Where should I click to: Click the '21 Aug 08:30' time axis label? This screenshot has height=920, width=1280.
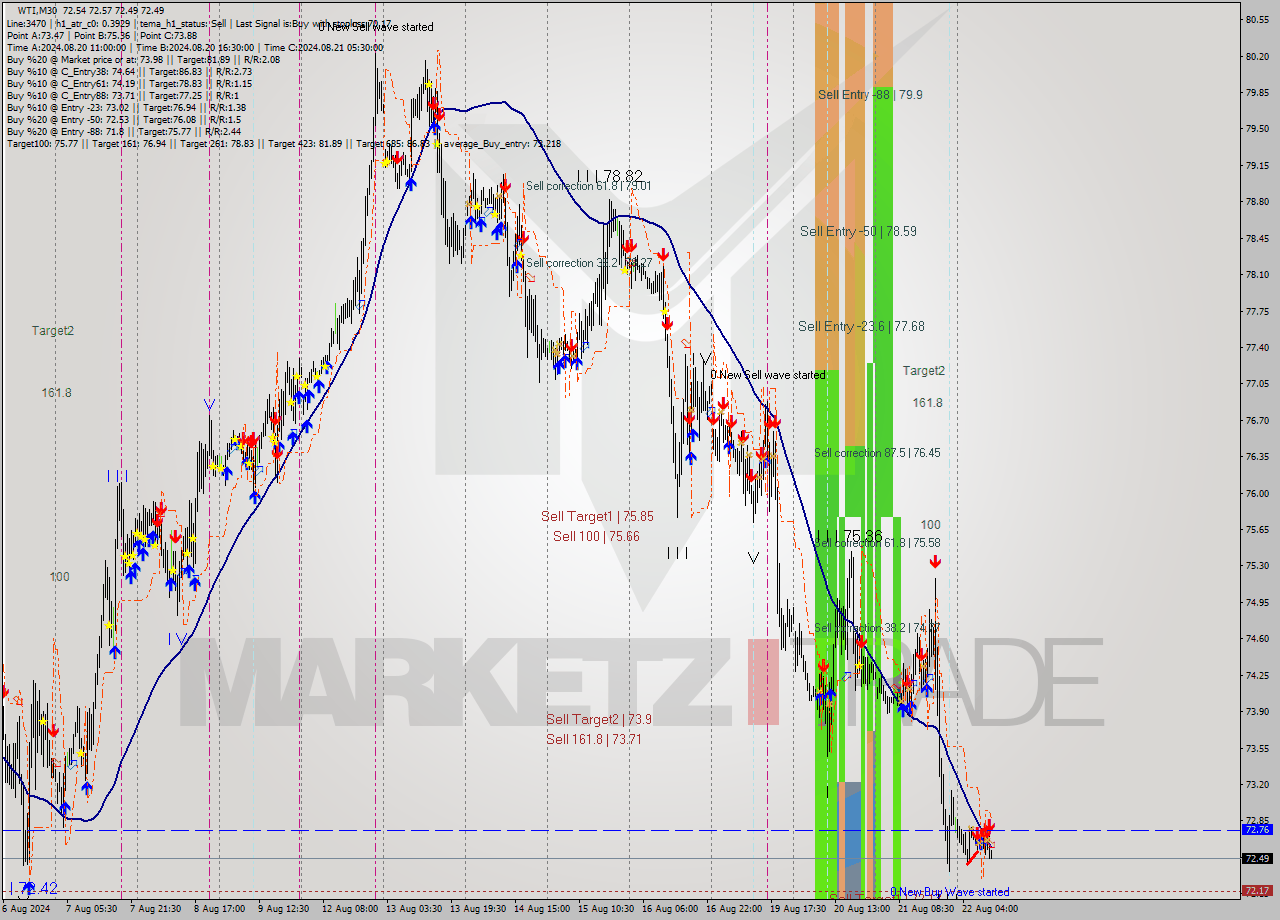click(926, 909)
